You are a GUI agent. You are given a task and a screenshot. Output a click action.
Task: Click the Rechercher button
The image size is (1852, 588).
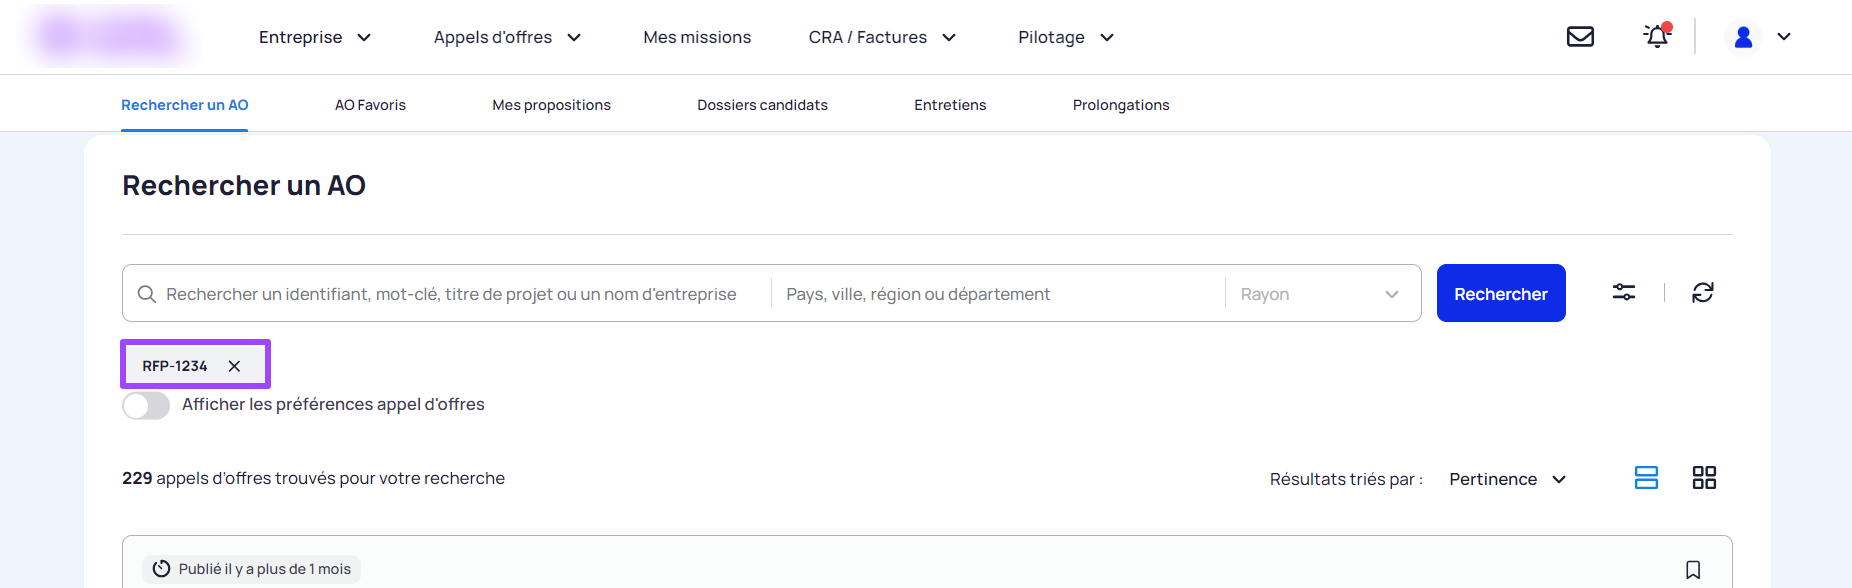click(x=1500, y=293)
